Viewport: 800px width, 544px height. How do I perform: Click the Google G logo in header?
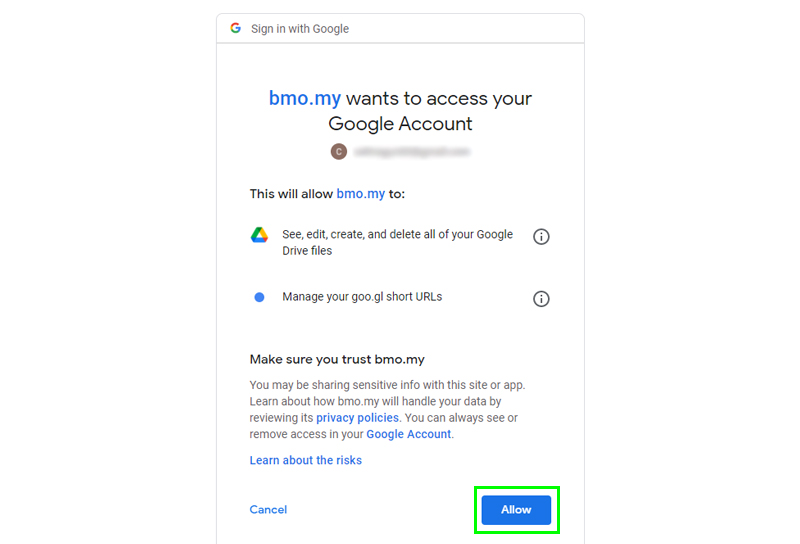(x=235, y=28)
